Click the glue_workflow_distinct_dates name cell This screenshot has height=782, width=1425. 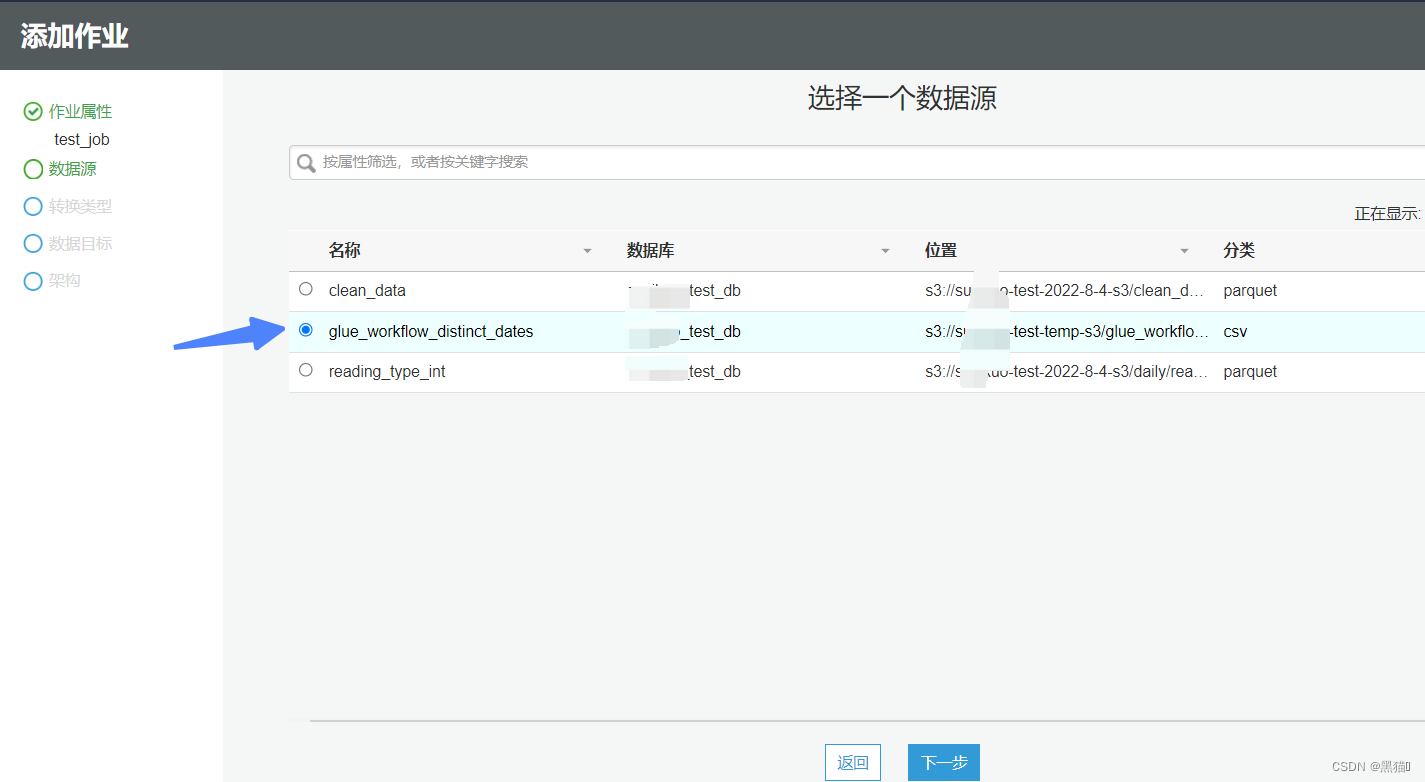431,332
